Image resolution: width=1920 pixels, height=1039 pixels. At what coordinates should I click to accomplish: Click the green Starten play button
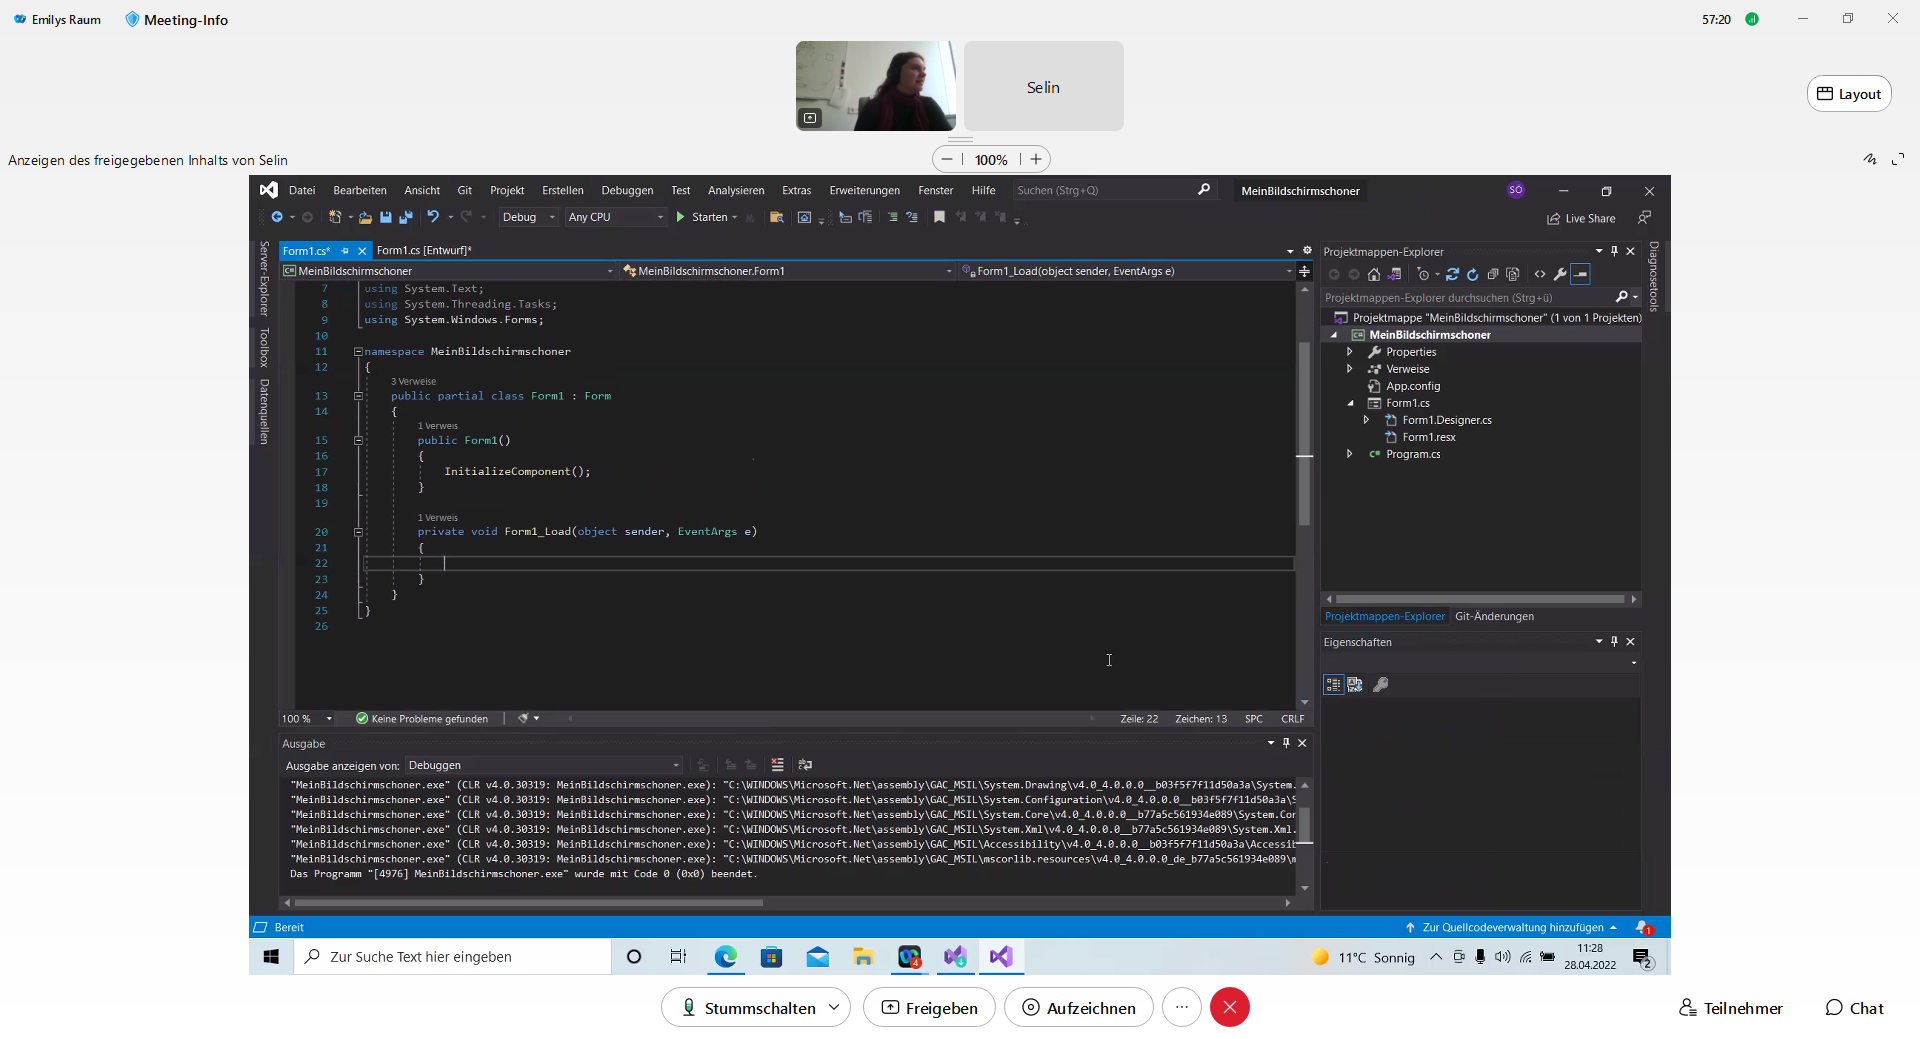click(680, 217)
